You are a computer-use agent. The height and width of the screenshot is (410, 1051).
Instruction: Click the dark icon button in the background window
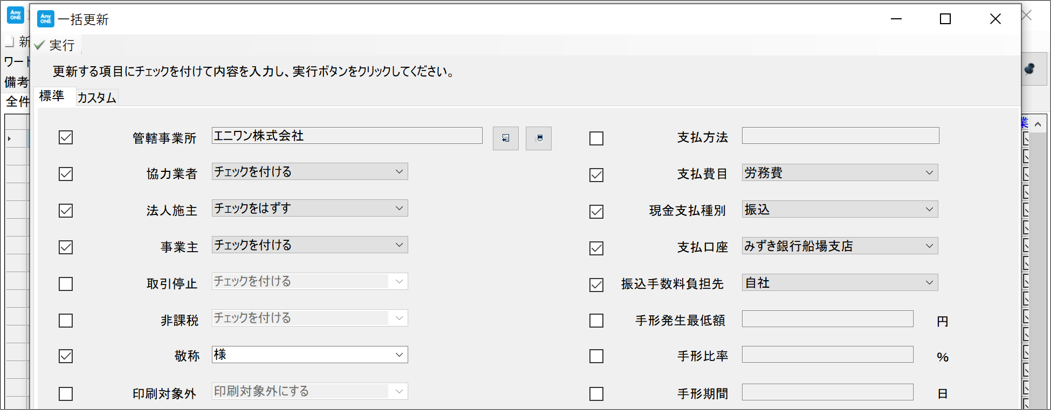pos(1030,68)
